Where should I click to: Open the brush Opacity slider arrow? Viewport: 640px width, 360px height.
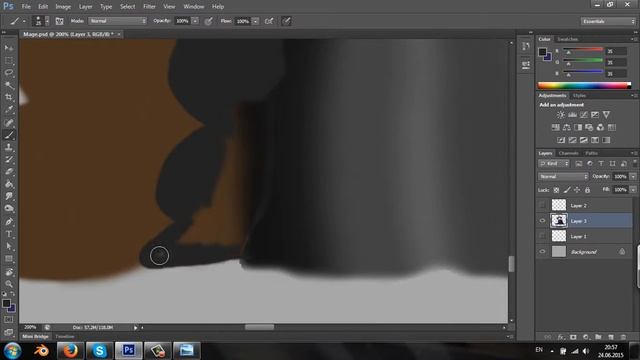click(195, 21)
